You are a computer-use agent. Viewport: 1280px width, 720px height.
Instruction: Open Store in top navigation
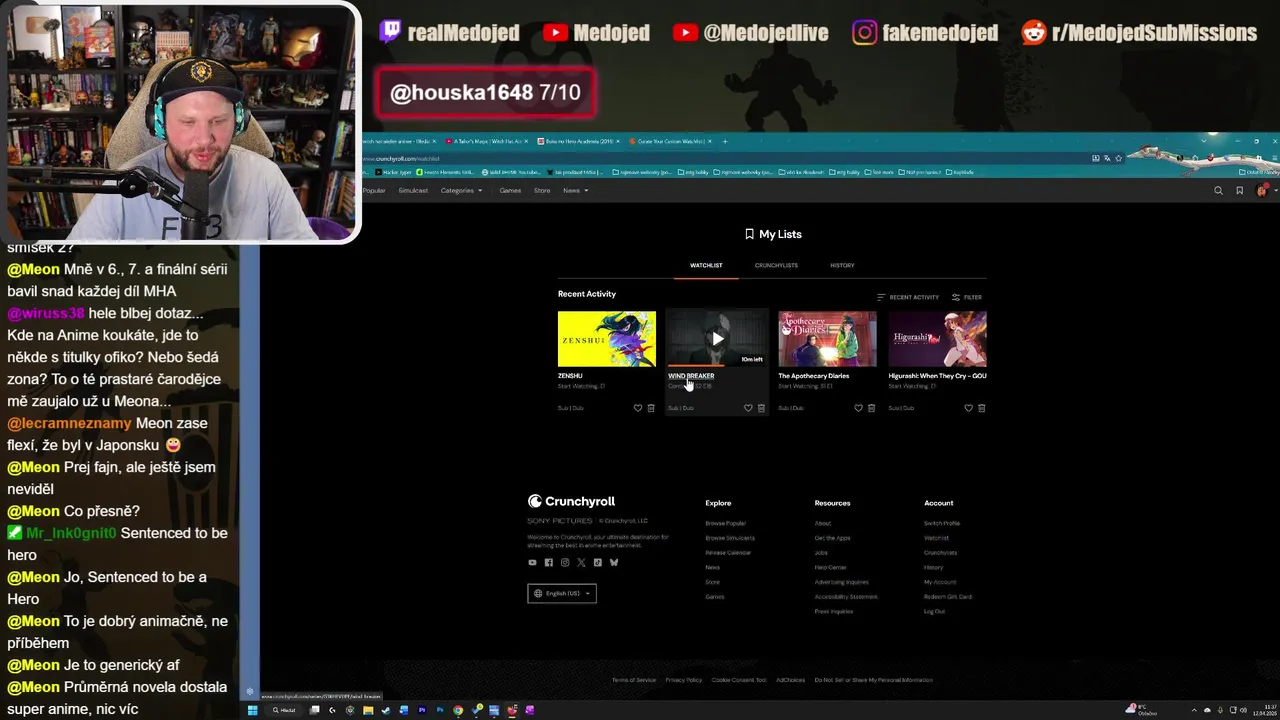point(542,190)
